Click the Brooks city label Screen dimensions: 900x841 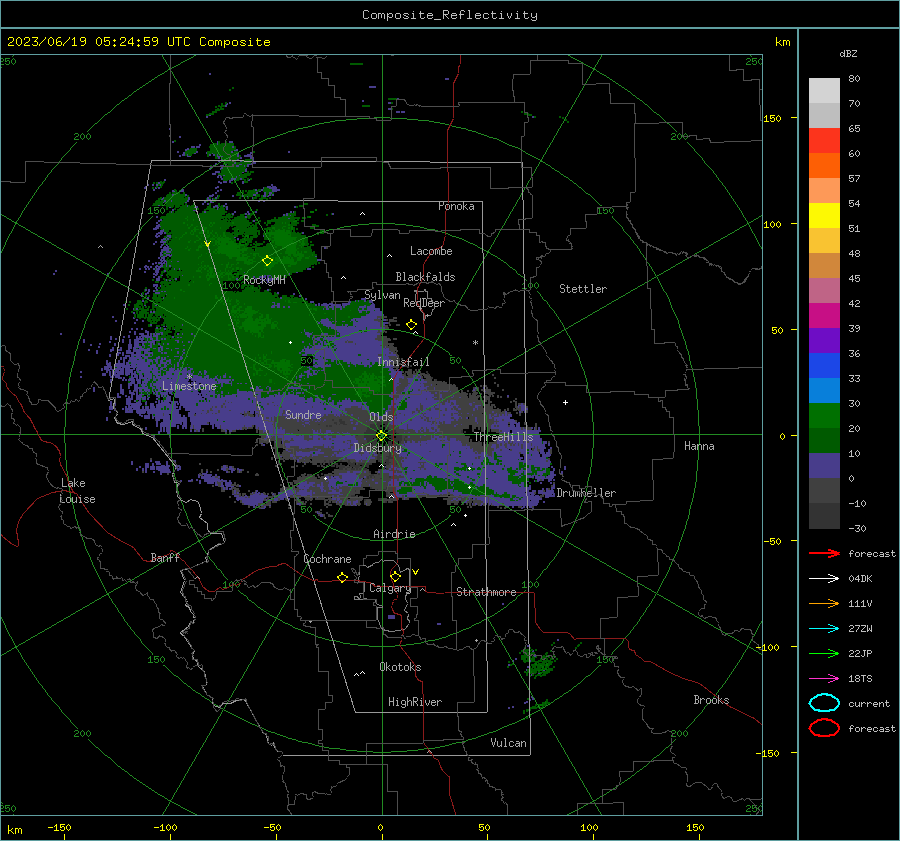[x=711, y=700]
